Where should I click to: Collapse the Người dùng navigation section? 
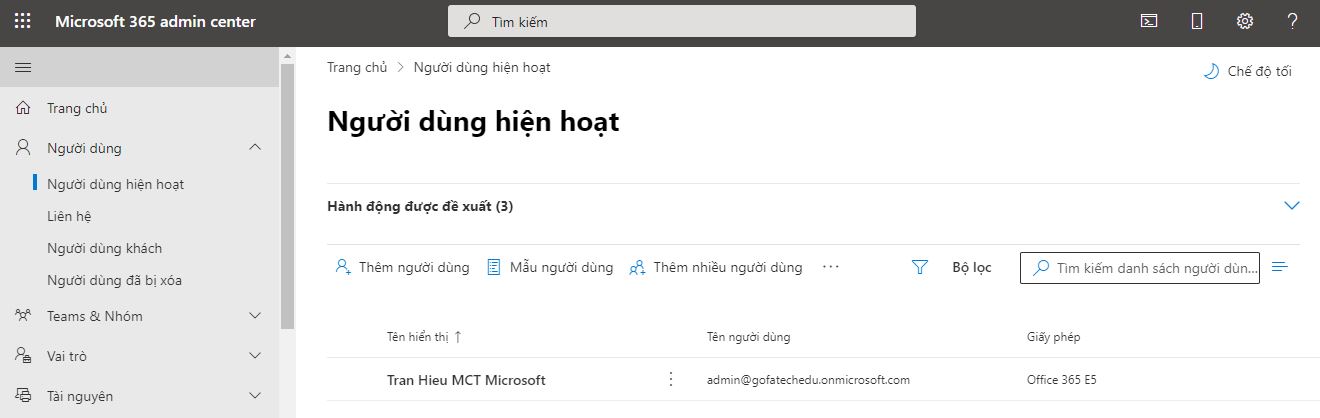[x=255, y=148]
